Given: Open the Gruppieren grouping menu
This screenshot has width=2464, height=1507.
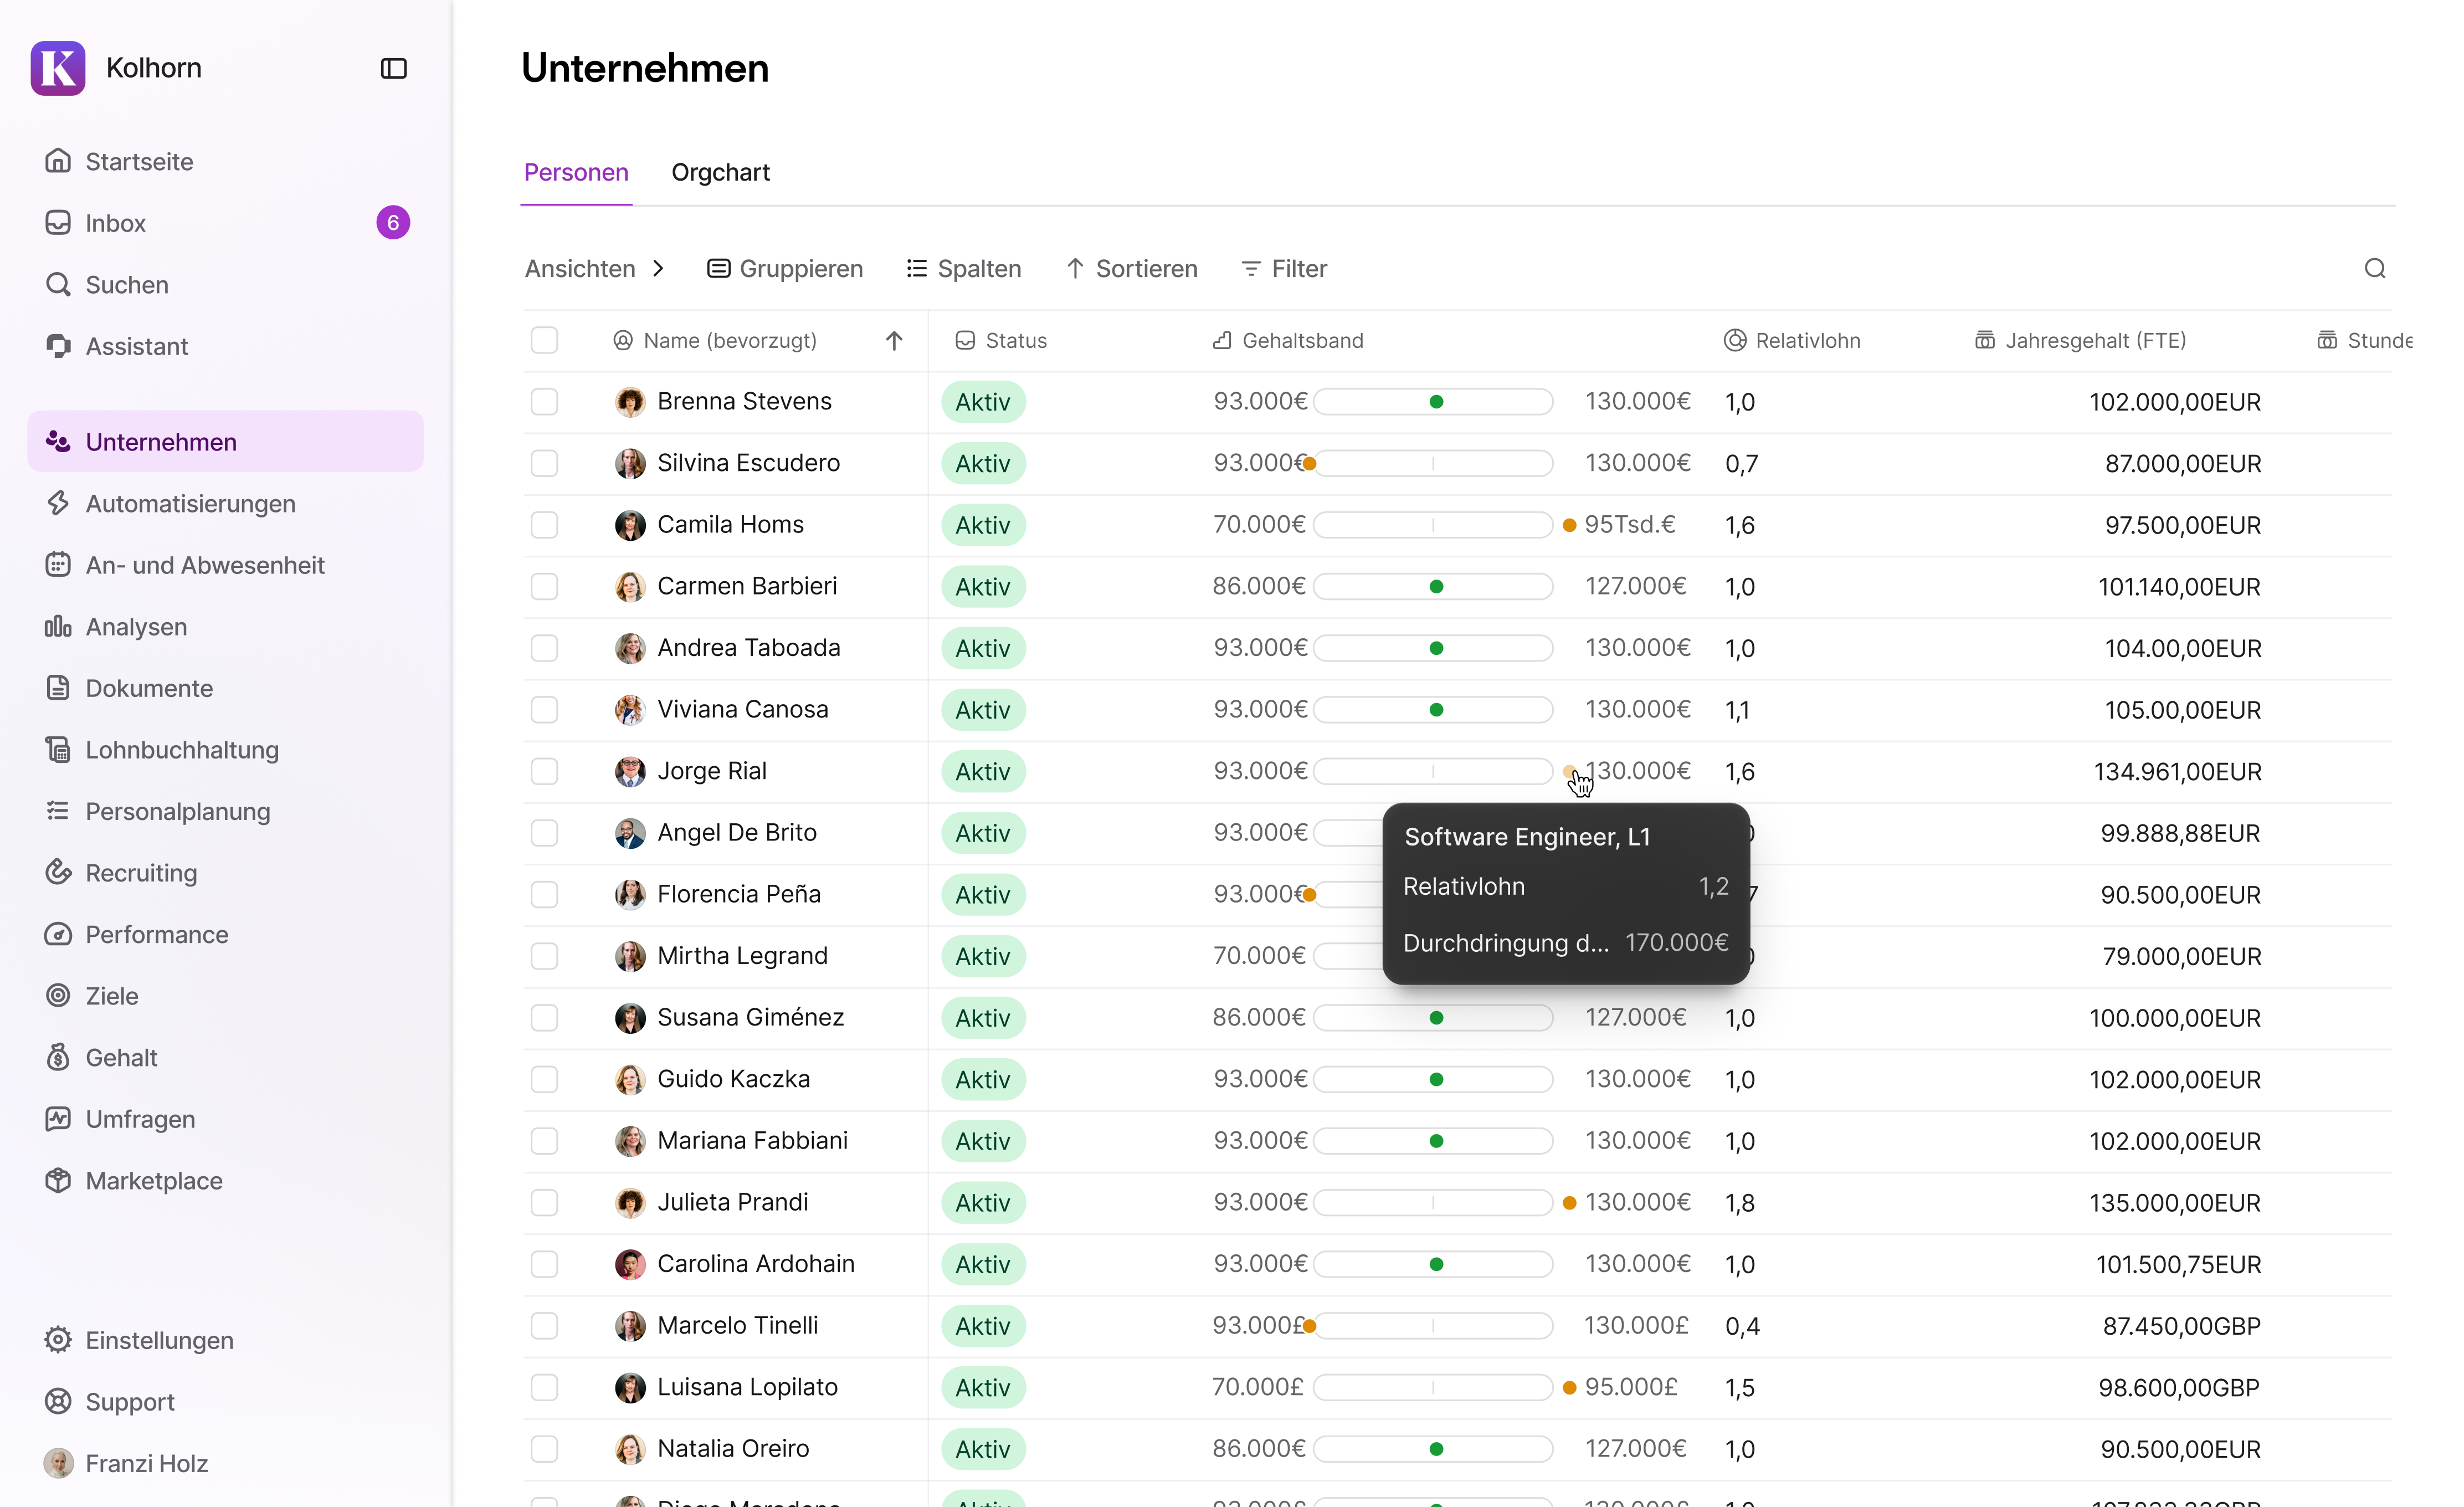Looking at the screenshot, I should tap(785, 268).
